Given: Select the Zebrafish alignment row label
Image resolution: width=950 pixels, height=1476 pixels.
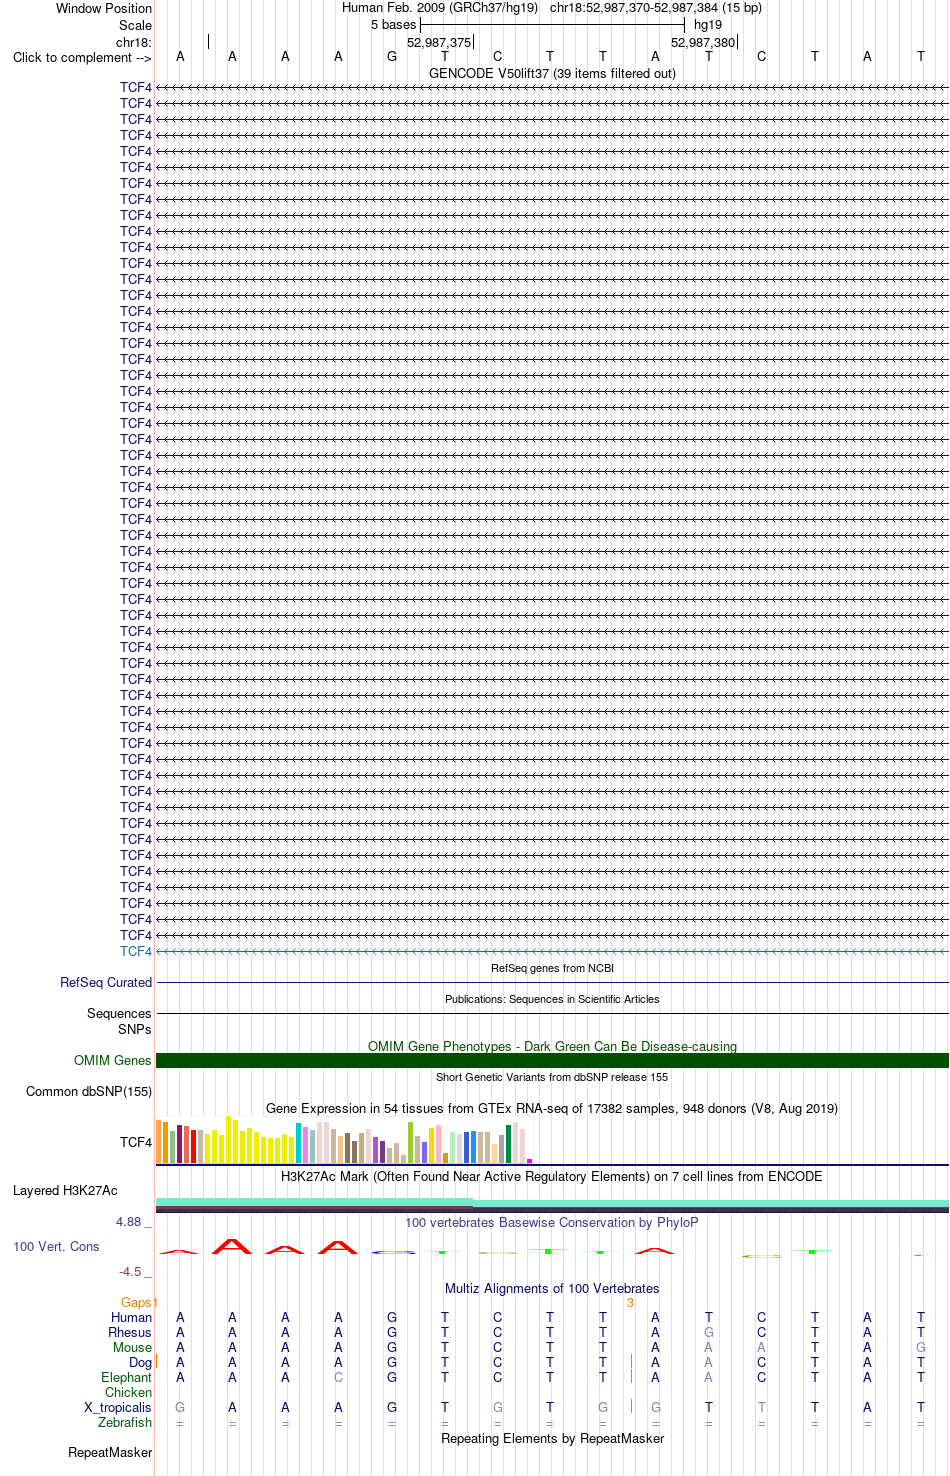Looking at the screenshot, I should click(x=125, y=1422).
